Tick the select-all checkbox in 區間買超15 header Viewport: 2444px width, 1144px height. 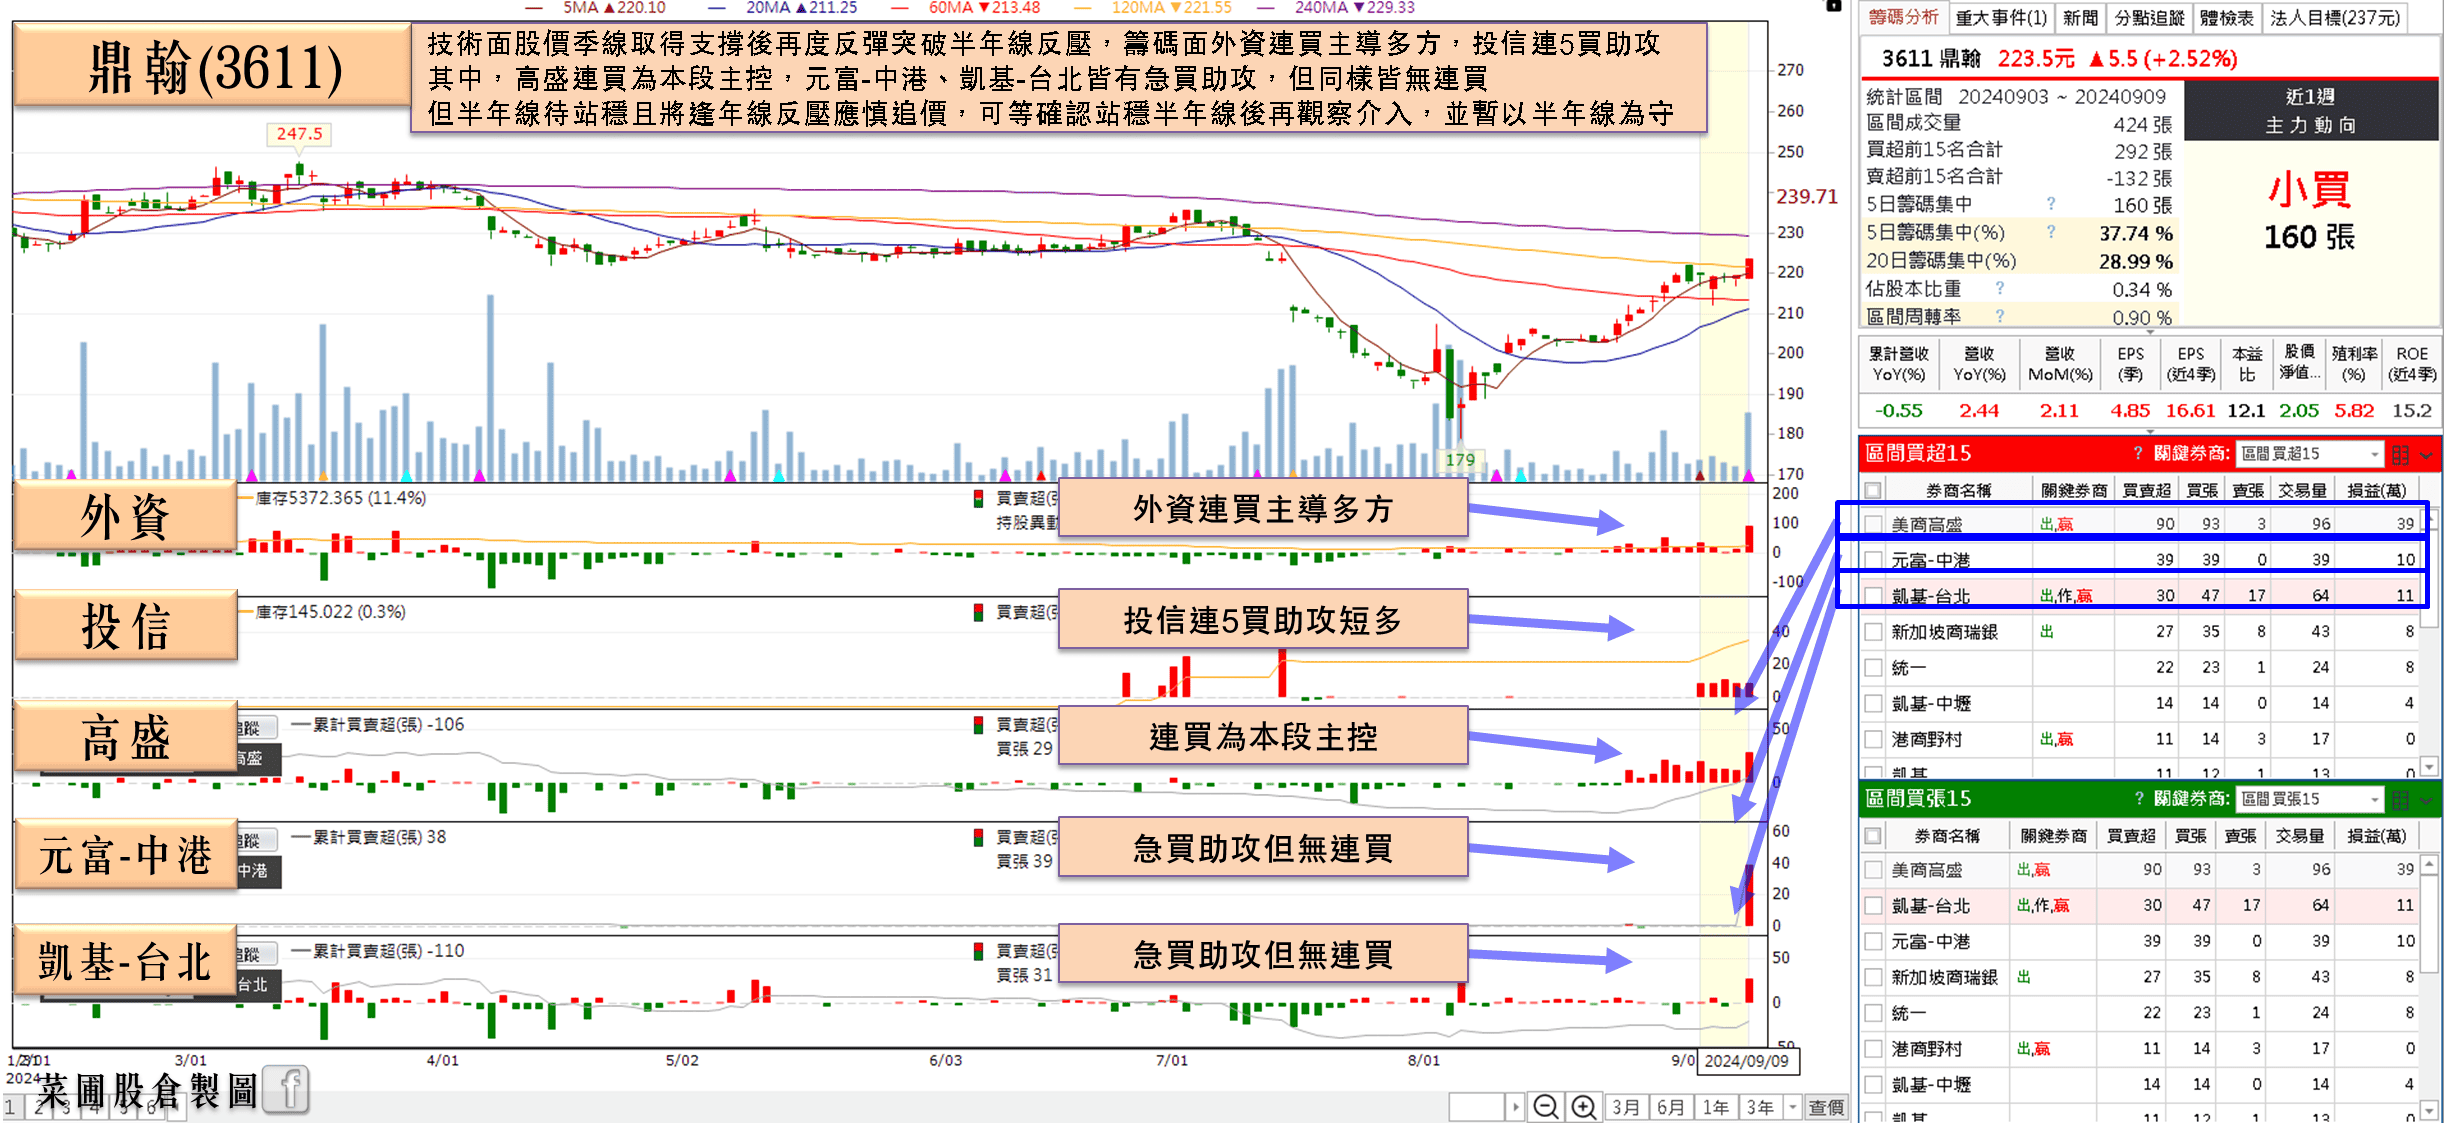click(x=1873, y=490)
